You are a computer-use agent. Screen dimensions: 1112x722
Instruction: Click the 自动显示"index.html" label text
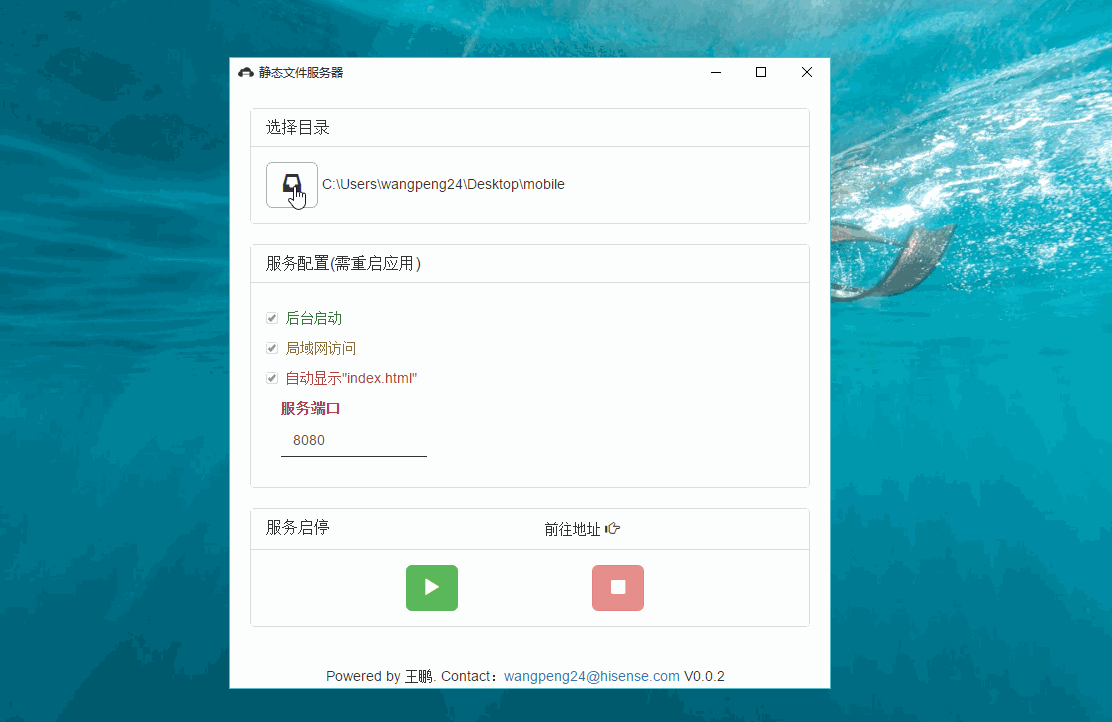pos(351,378)
